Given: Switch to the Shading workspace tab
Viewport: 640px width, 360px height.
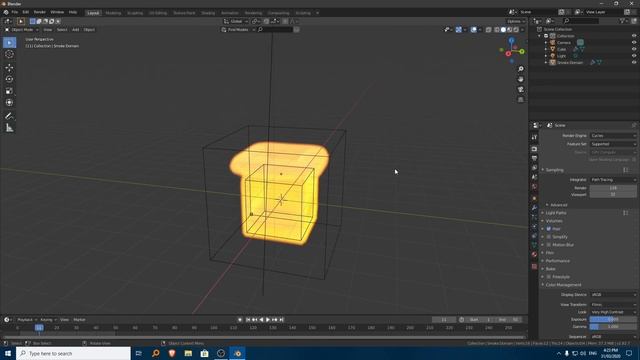Looking at the screenshot, I should coord(208,13).
